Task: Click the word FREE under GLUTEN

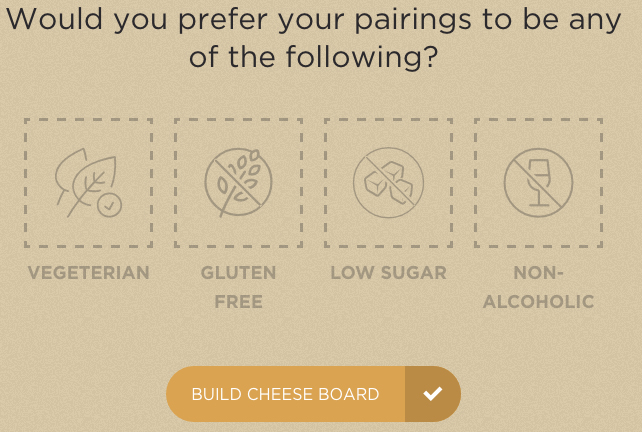Action: pyautogui.click(x=238, y=301)
